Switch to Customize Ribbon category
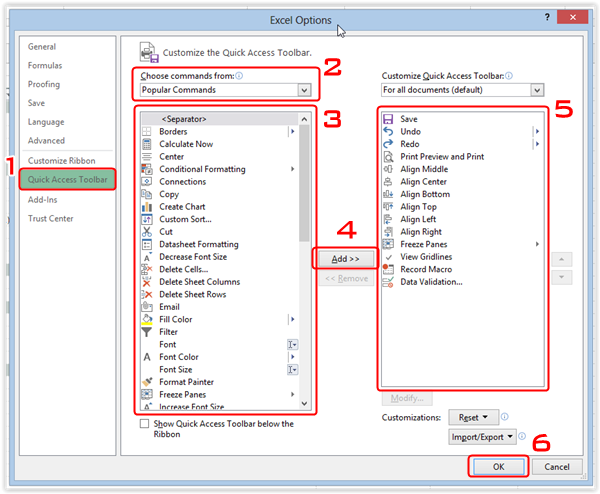 tap(61, 161)
